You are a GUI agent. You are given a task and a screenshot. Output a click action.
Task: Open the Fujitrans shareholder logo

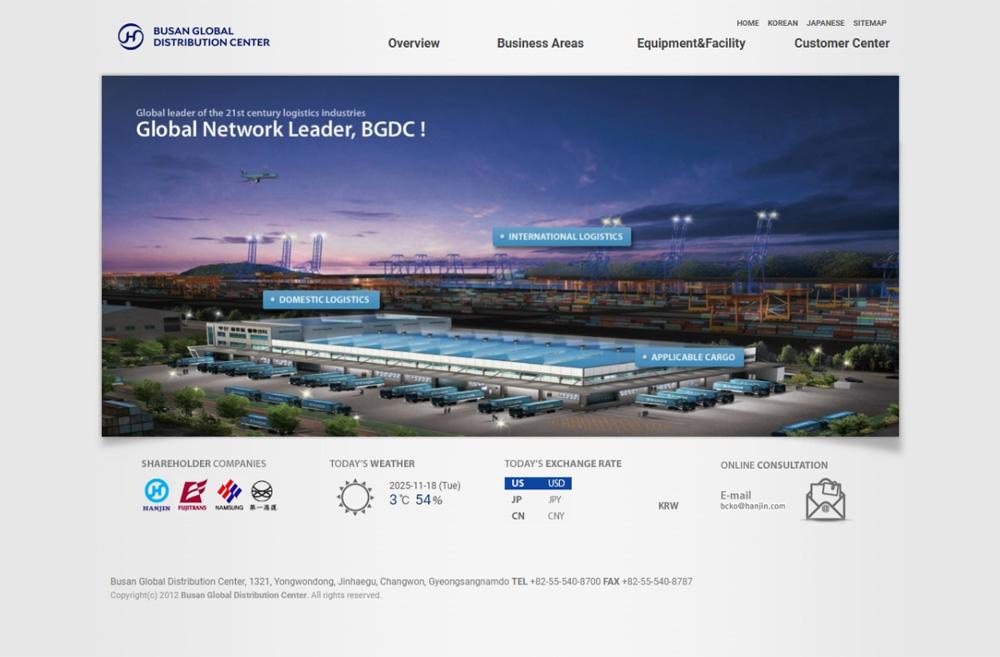coord(192,495)
